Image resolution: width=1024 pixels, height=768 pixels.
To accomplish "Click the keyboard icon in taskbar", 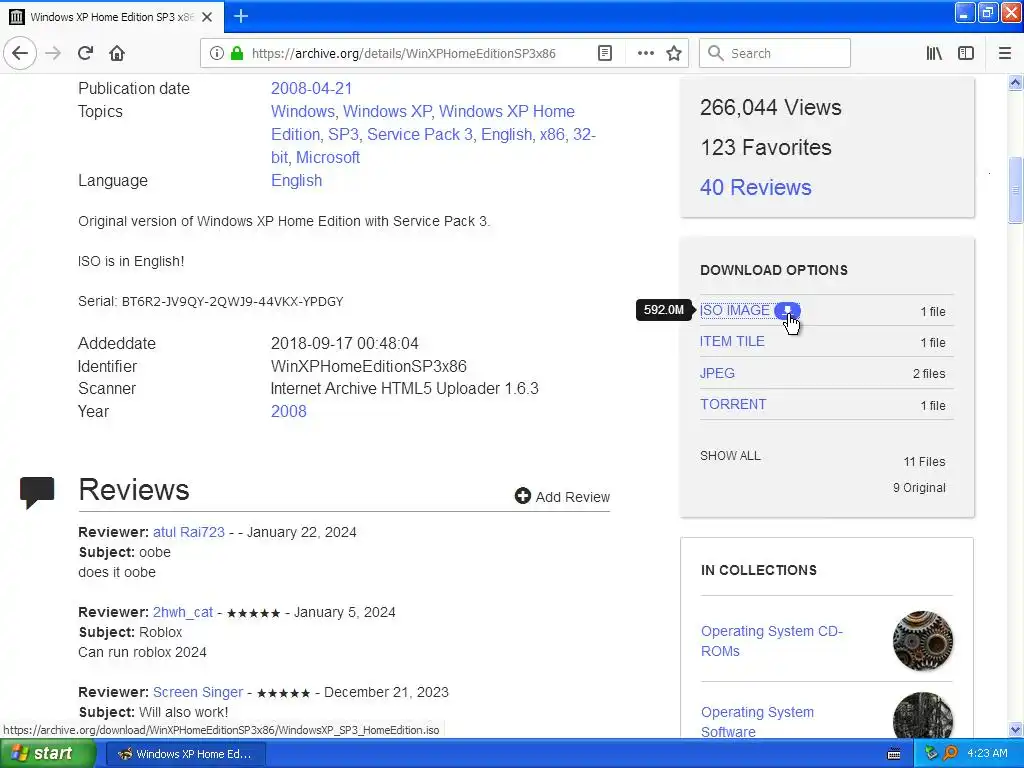I will (894, 754).
